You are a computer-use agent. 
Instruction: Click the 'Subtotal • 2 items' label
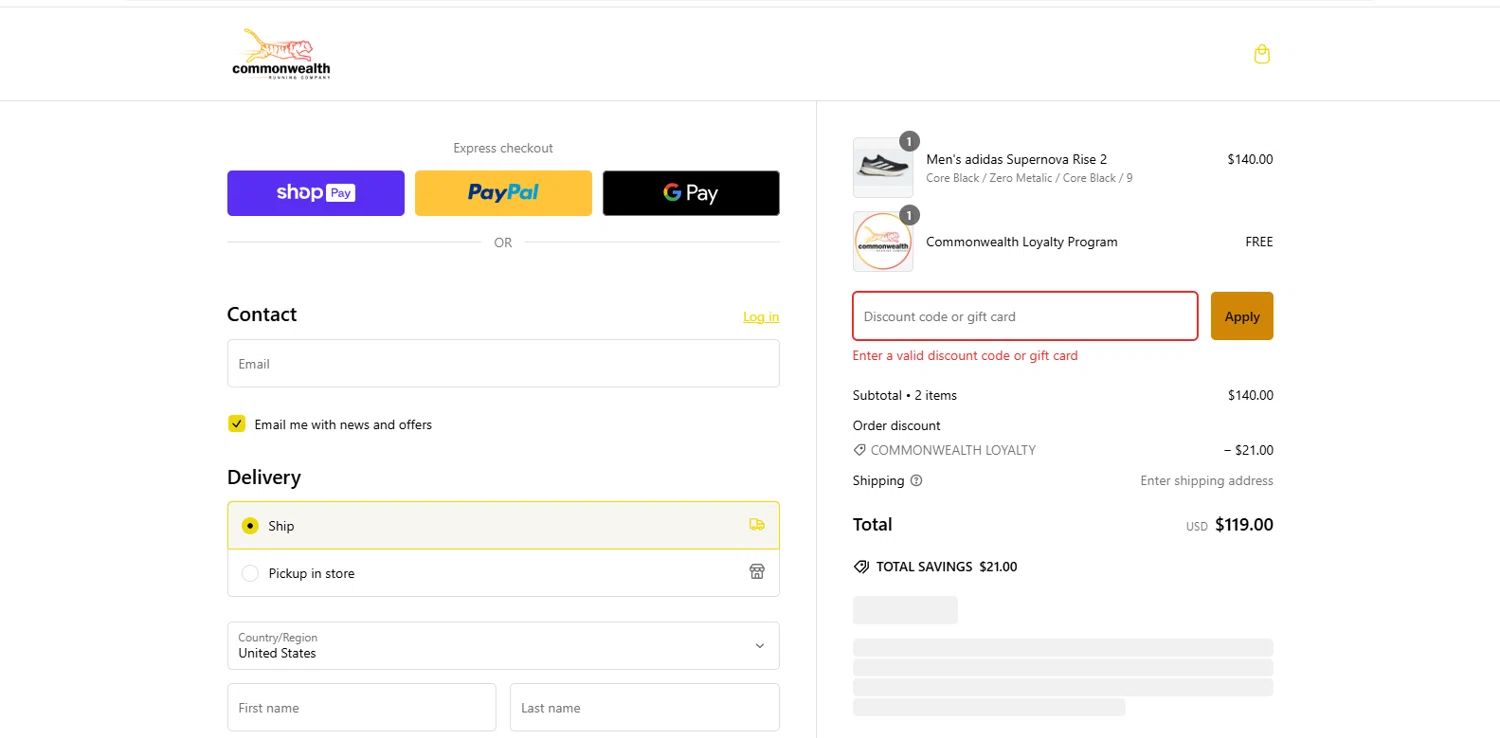(905, 395)
